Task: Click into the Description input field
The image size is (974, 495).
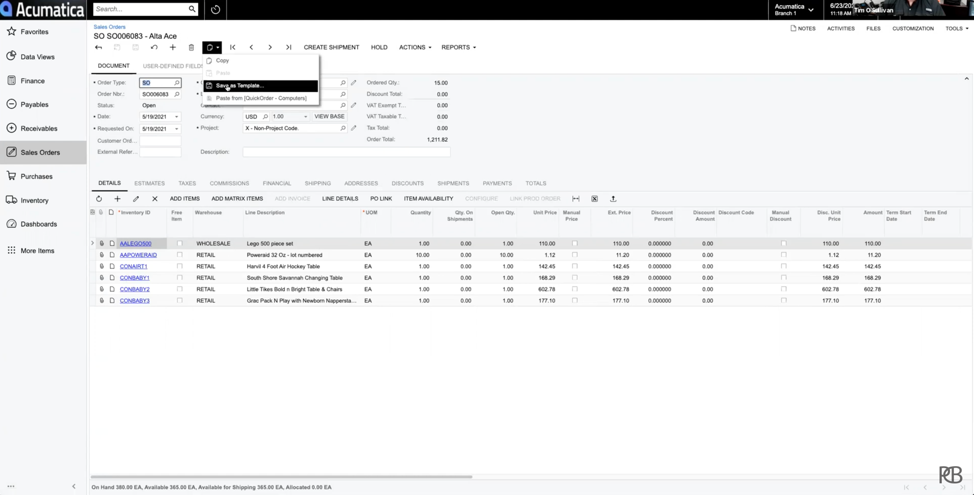Action: (x=346, y=152)
